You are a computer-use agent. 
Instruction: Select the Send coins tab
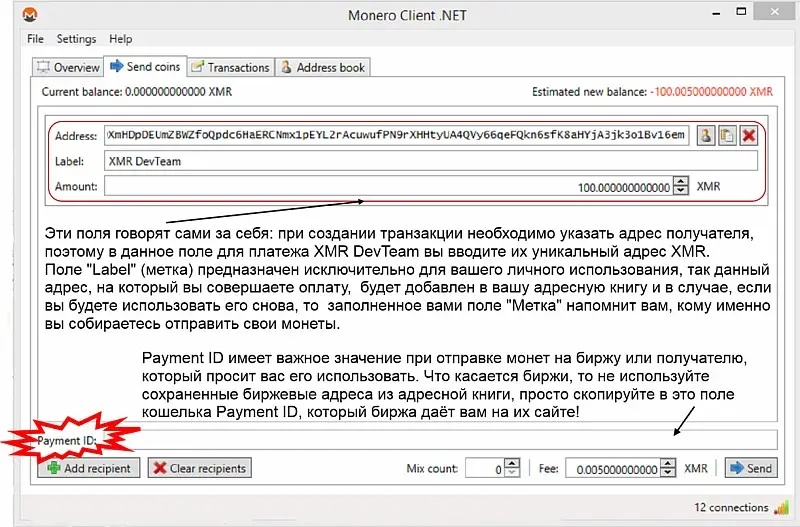[145, 66]
